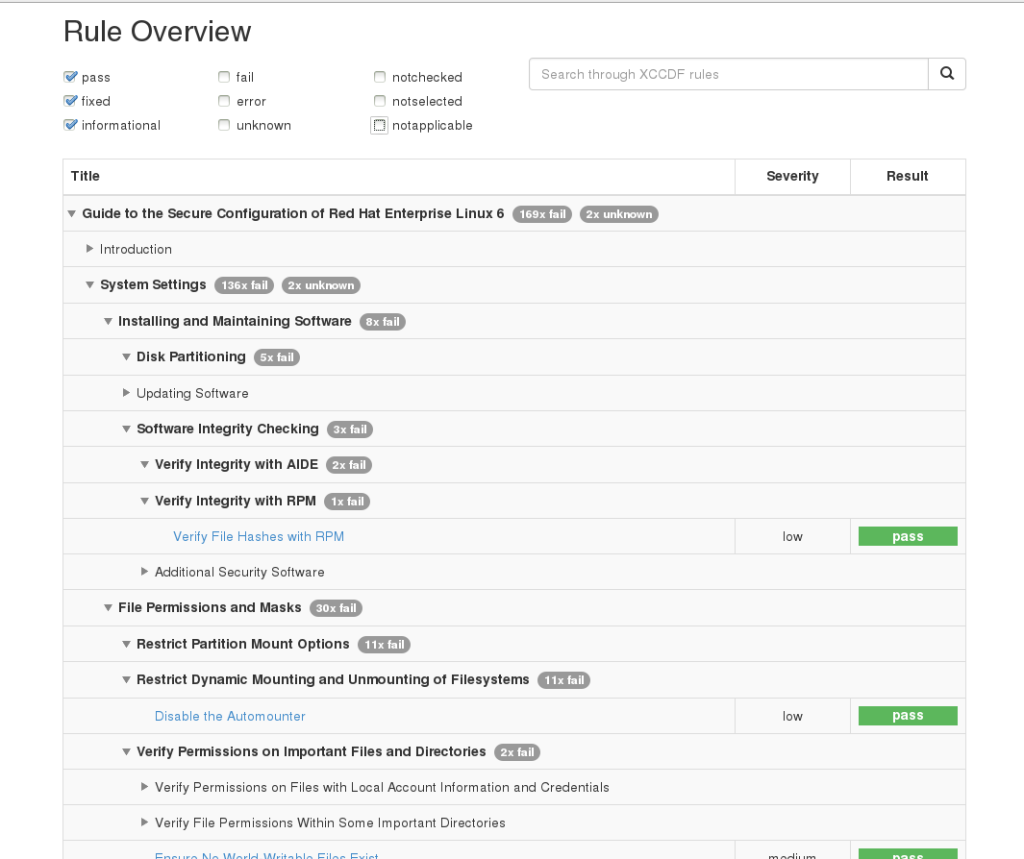Image resolution: width=1024 pixels, height=859 pixels.
Task: Focus the Search through XCCDF rules field
Action: 729,74
